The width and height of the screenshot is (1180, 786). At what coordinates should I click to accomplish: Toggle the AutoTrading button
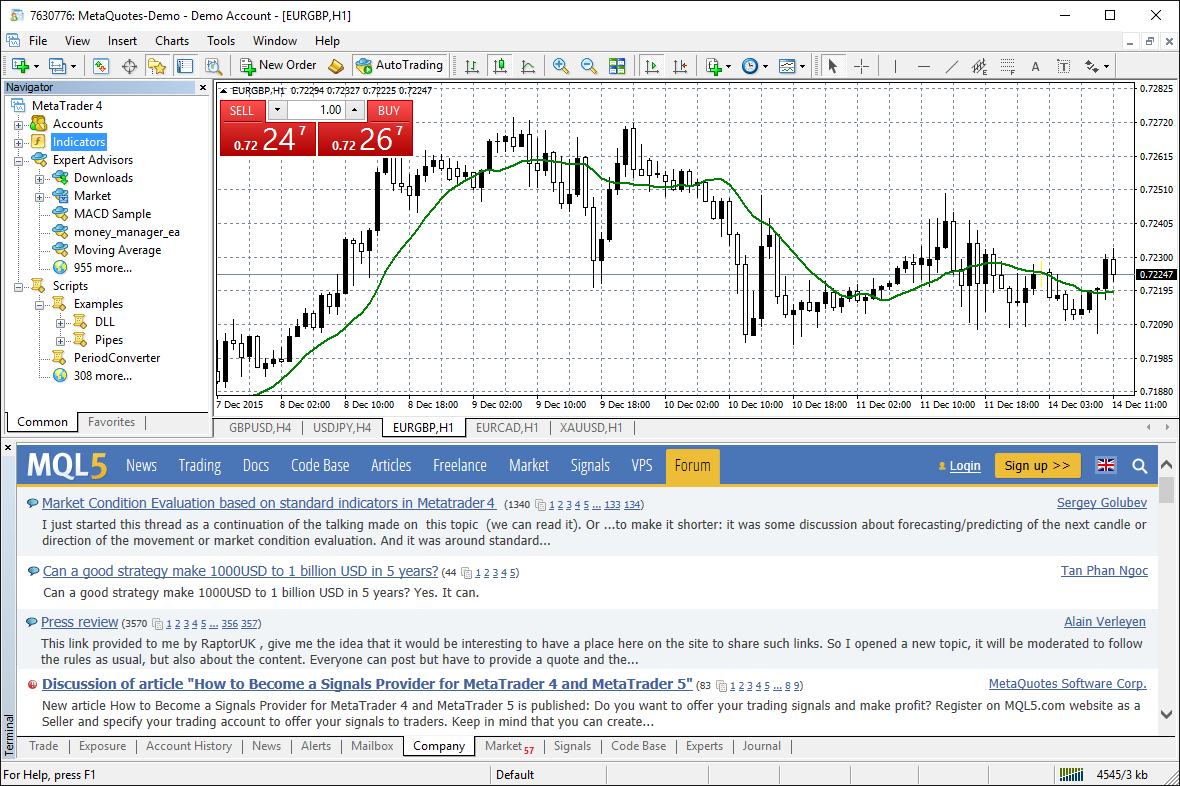399,66
